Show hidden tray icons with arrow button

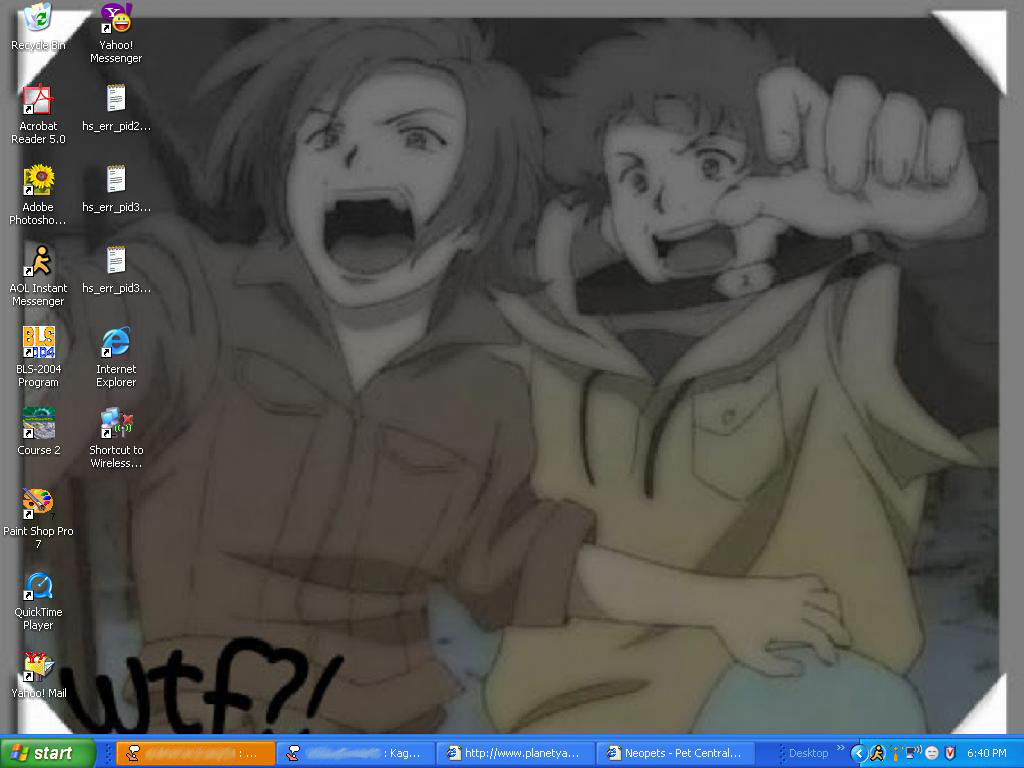(x=859, y=754)
